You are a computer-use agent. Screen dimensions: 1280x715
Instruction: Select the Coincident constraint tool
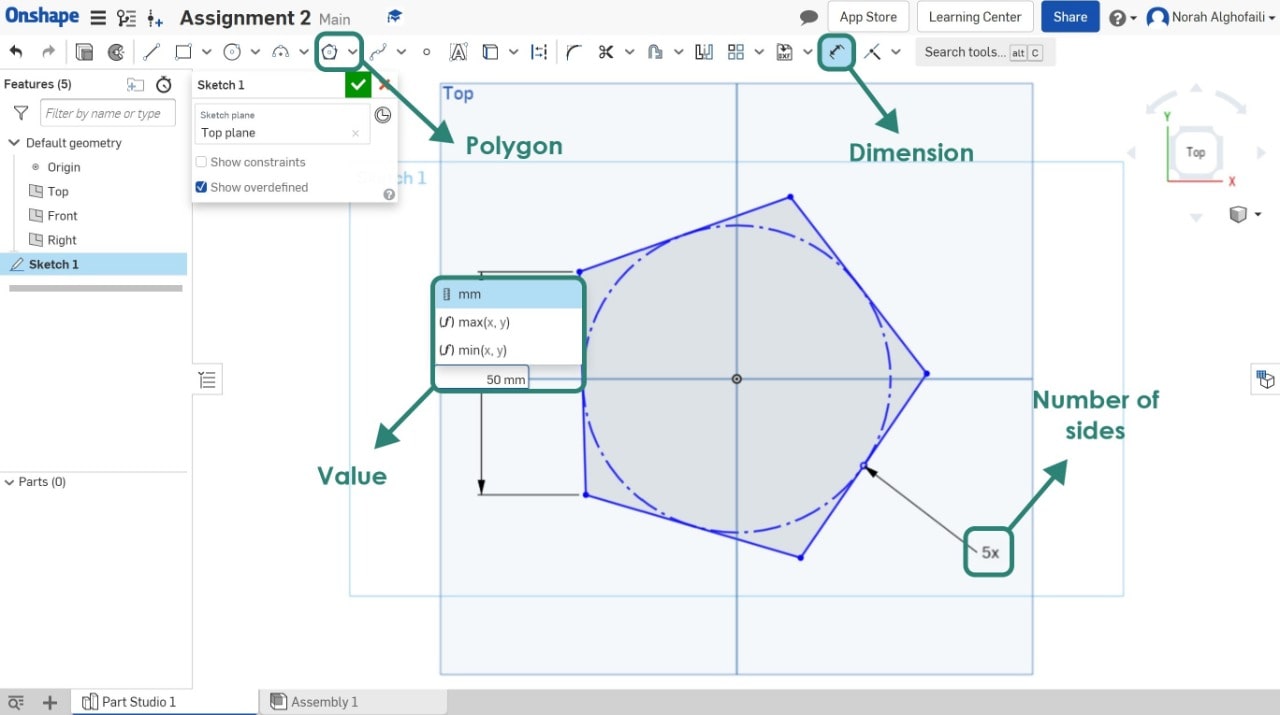pyautogui.click(x=873, y=52)
